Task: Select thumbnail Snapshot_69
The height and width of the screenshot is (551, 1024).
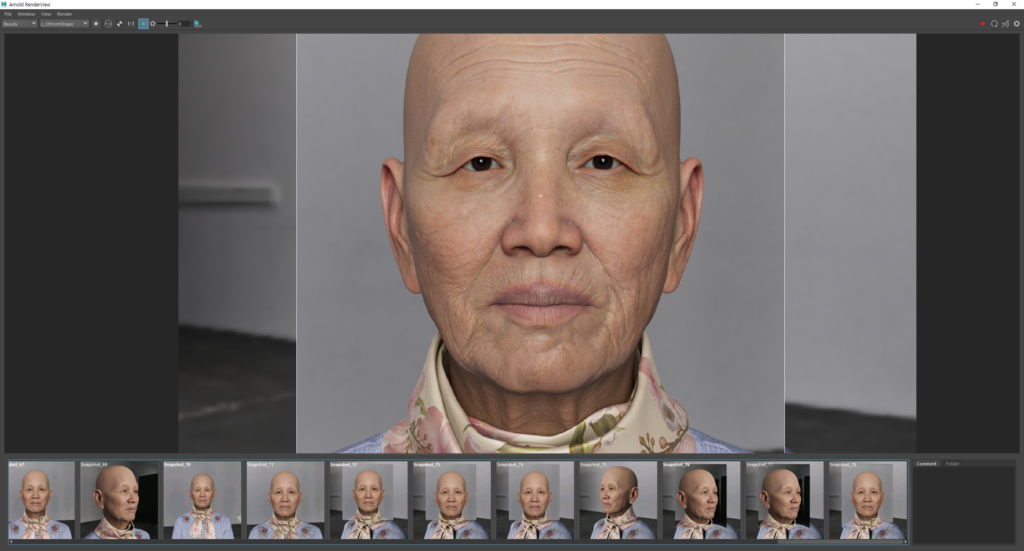Action: pos(119,500)
